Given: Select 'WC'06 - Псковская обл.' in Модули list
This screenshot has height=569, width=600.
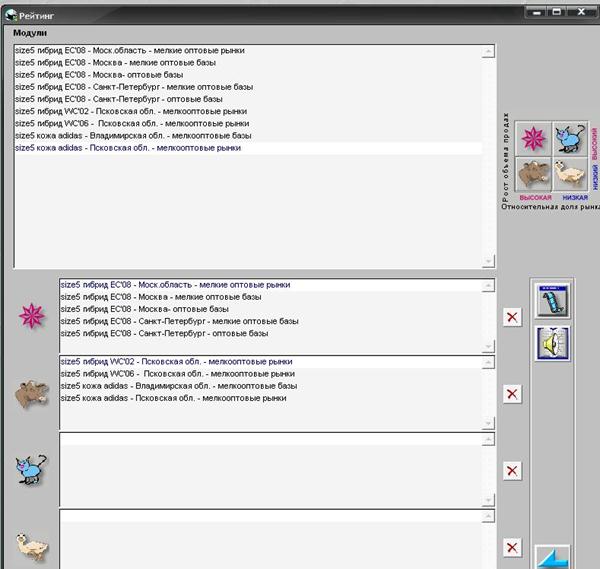Looking at the screenshot, I should [x=248, y=124].
